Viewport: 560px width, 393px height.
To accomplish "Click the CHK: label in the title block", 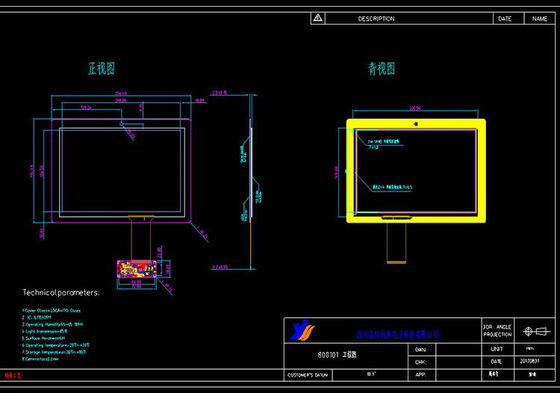I will point(420,362).
